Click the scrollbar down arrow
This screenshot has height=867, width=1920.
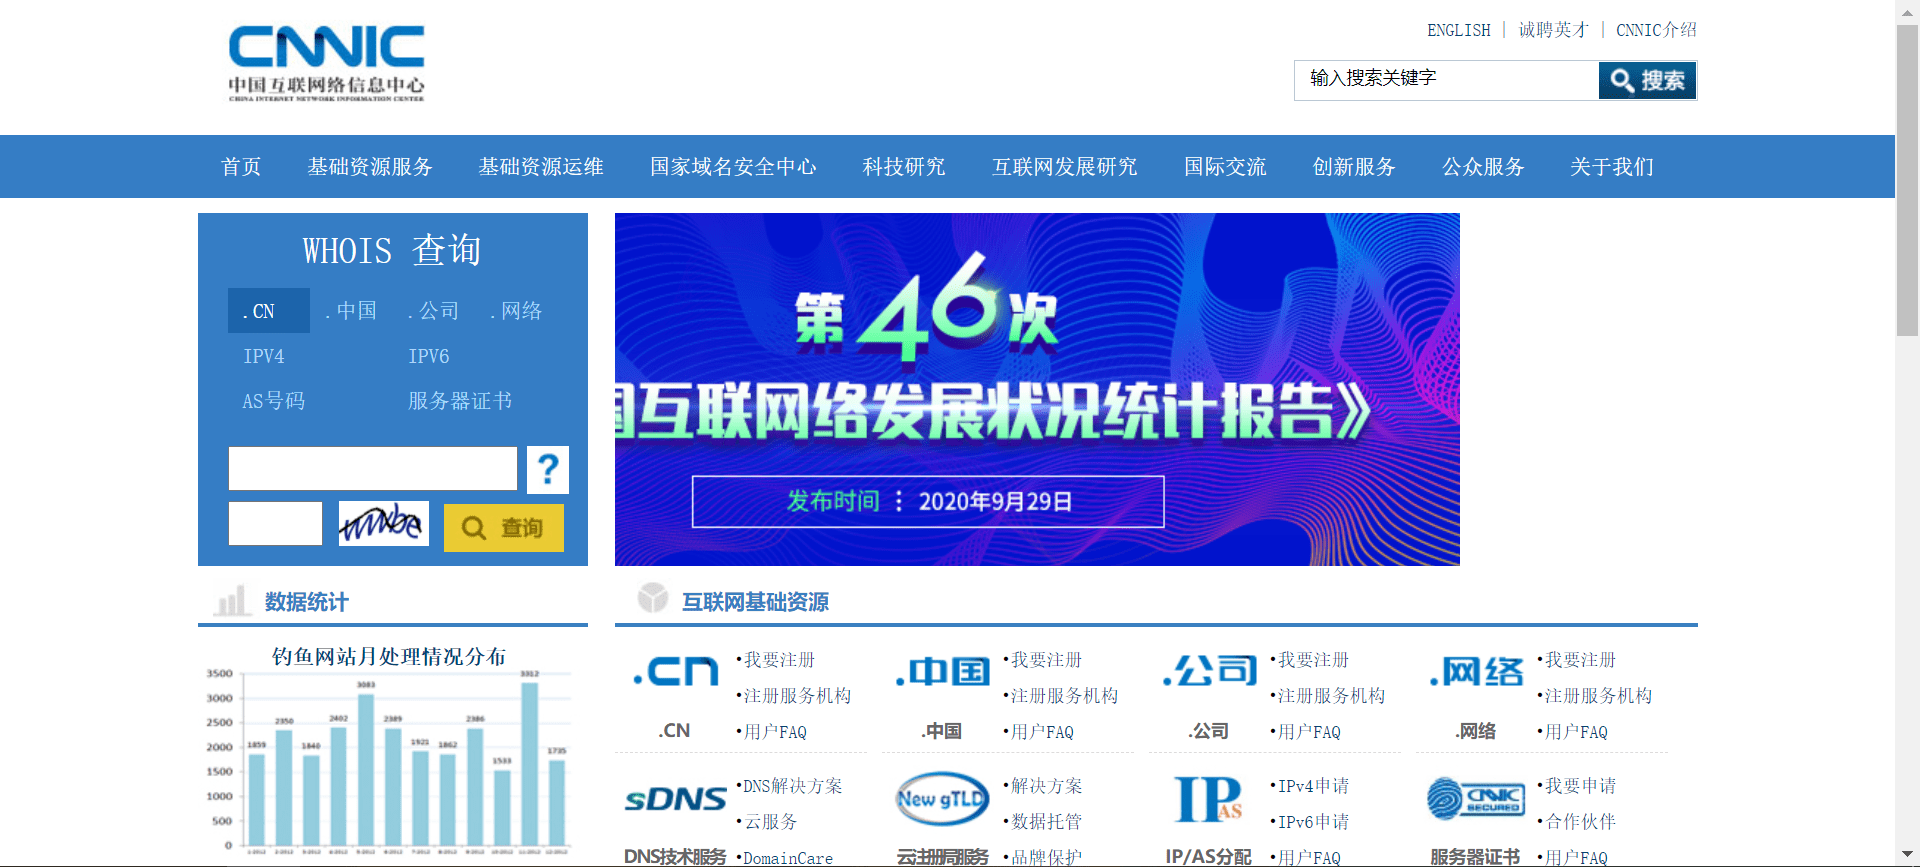point(1907,856)
